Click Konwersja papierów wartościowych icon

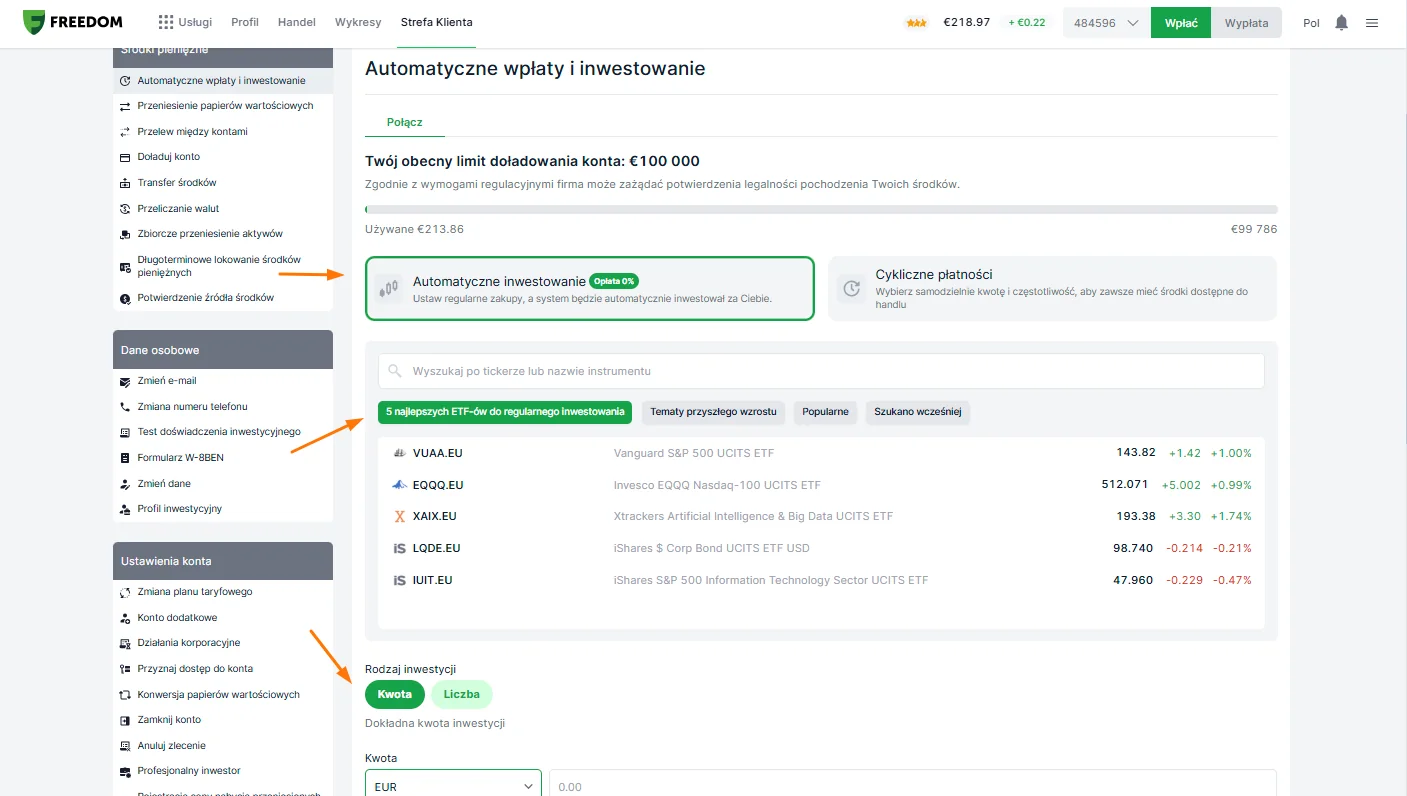click(125, 695)
